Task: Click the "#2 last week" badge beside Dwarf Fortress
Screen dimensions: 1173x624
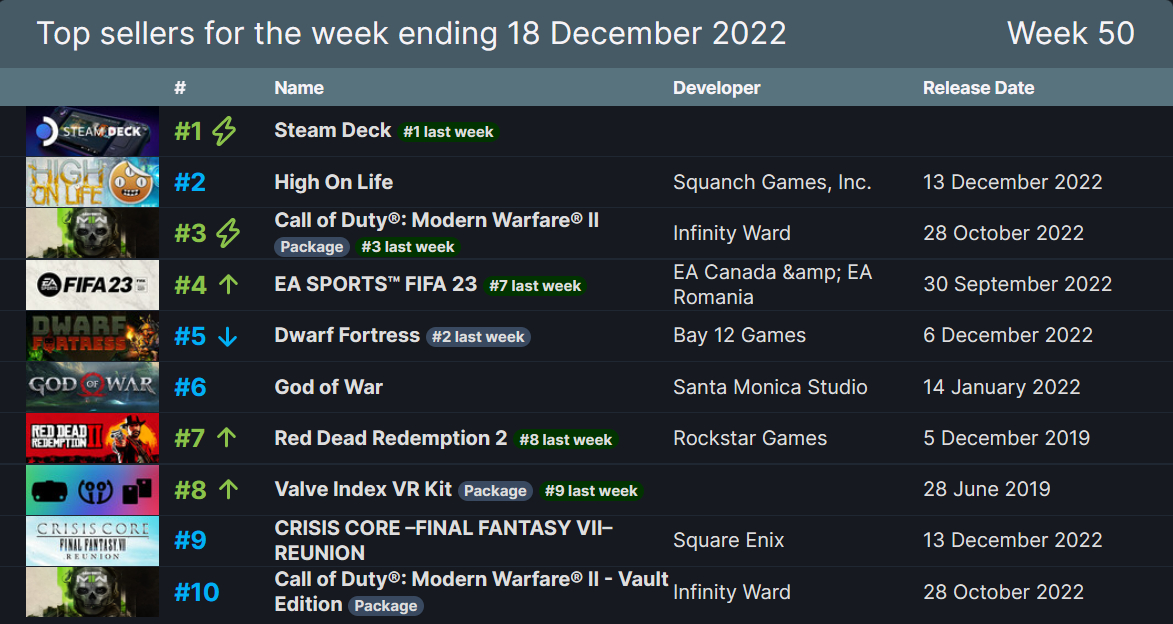Action: click(x=478, y=337)
